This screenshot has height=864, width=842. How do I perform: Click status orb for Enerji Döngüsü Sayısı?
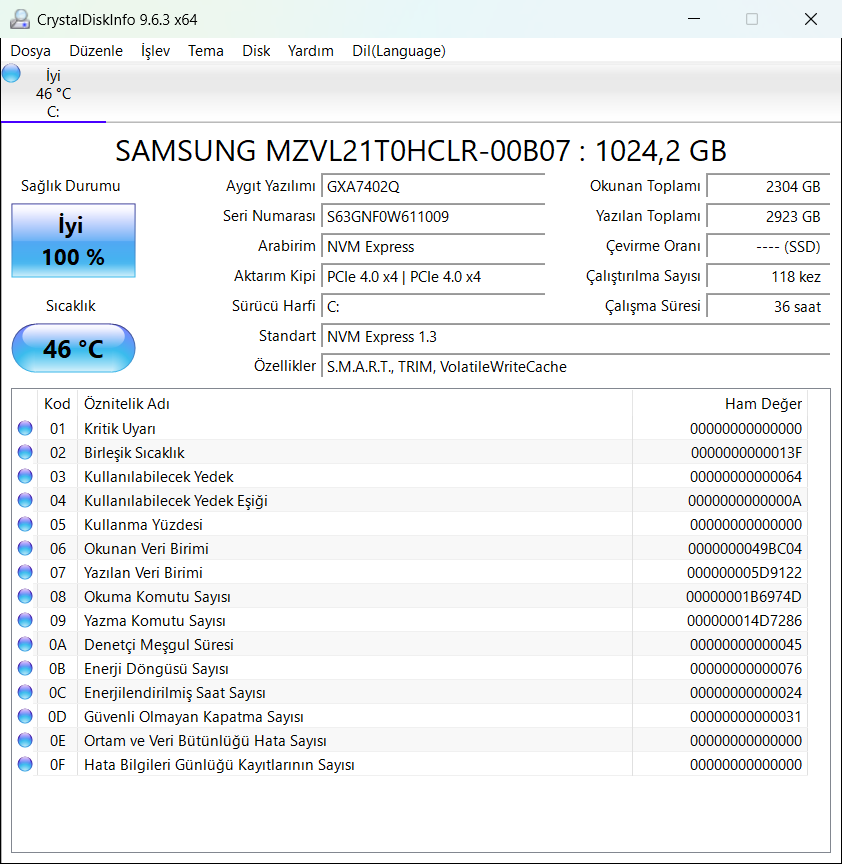point(25,668)
